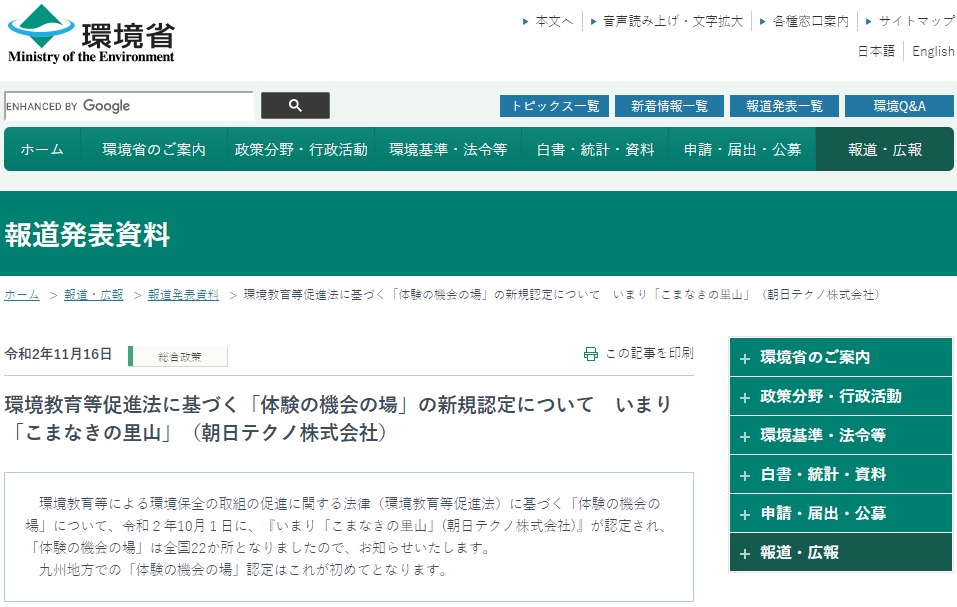The height and width of the screenshot is (607, 957).
Task: Switch language to English
Action: point(932,52)
